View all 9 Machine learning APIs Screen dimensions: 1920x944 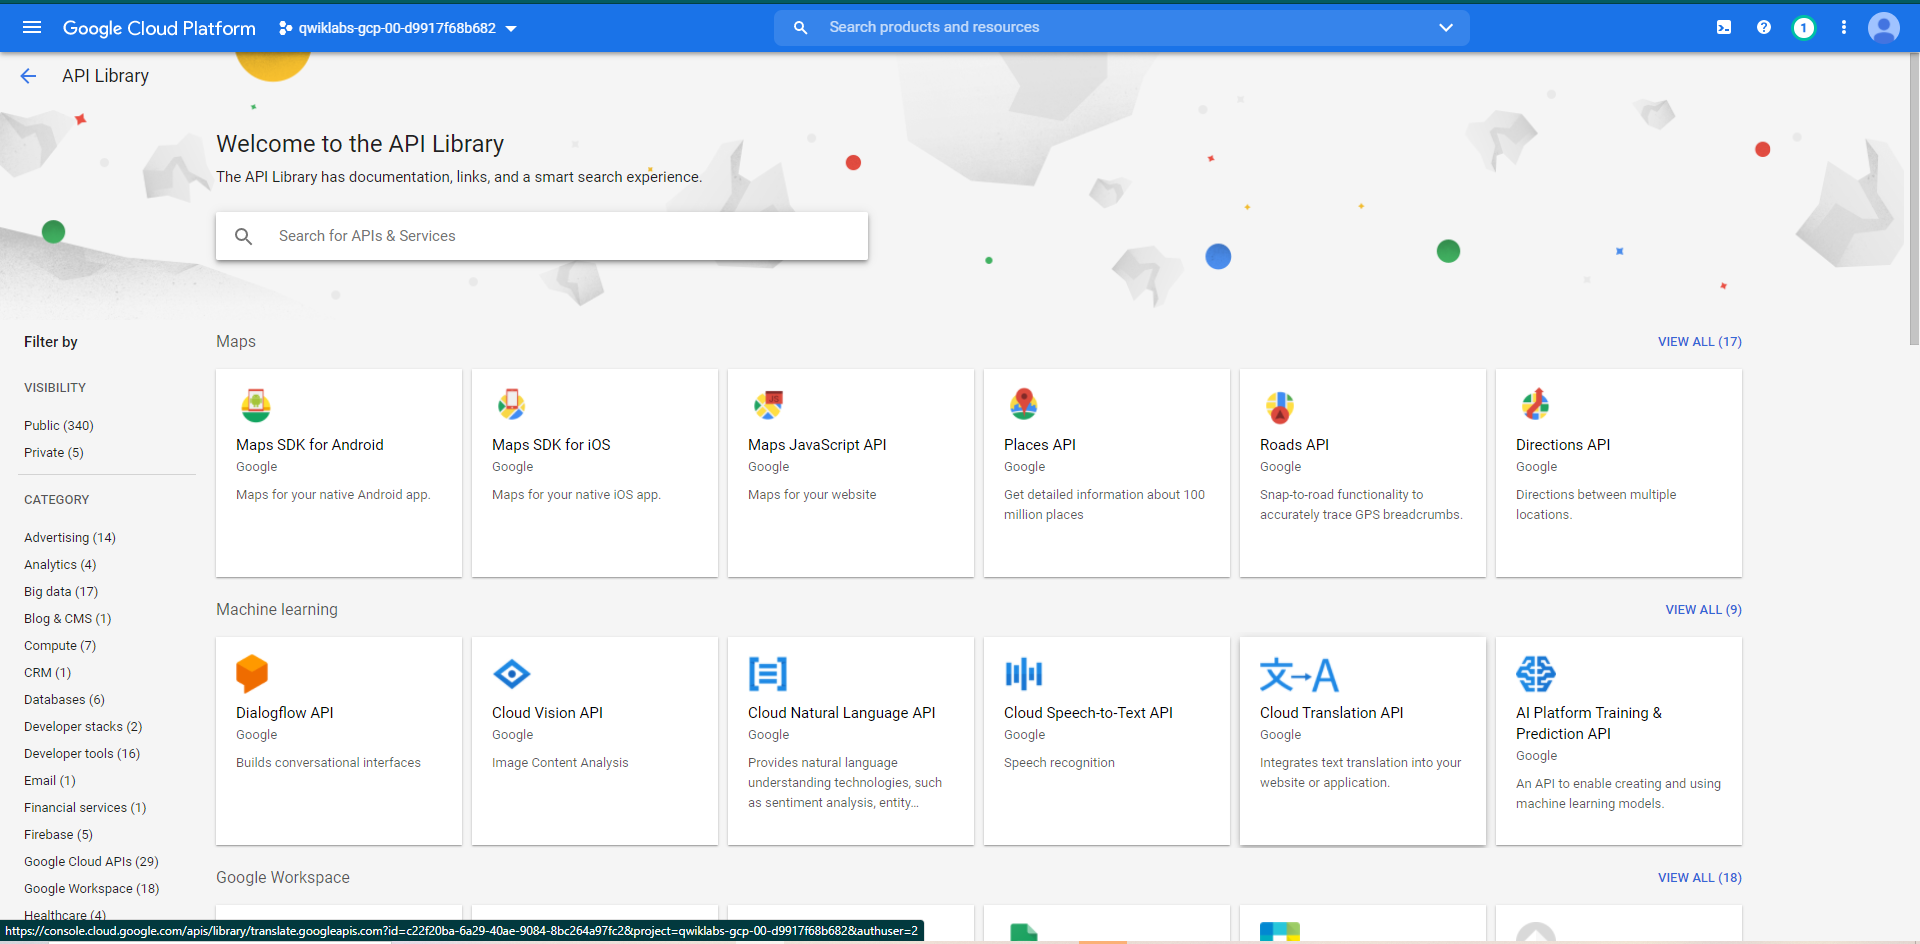pos(1703,610)
